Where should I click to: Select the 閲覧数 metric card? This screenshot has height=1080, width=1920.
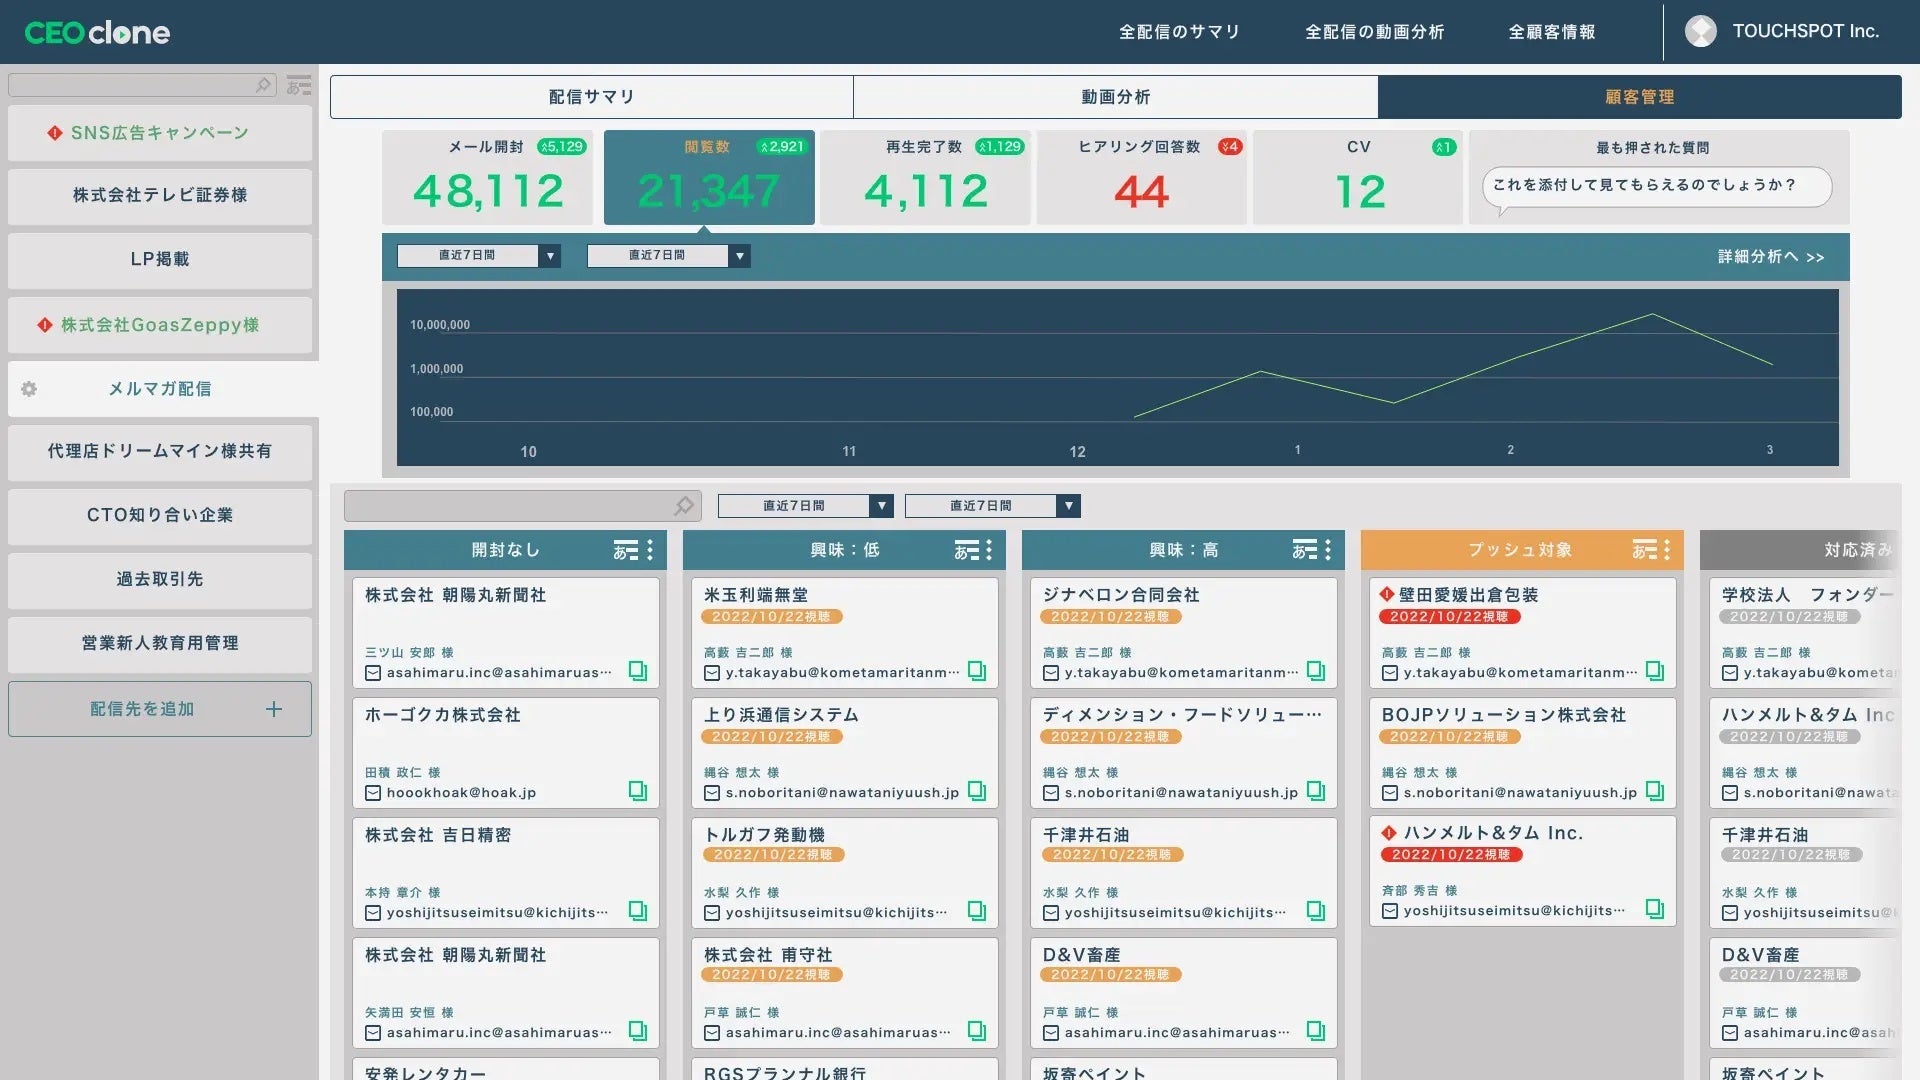(709, 177)
